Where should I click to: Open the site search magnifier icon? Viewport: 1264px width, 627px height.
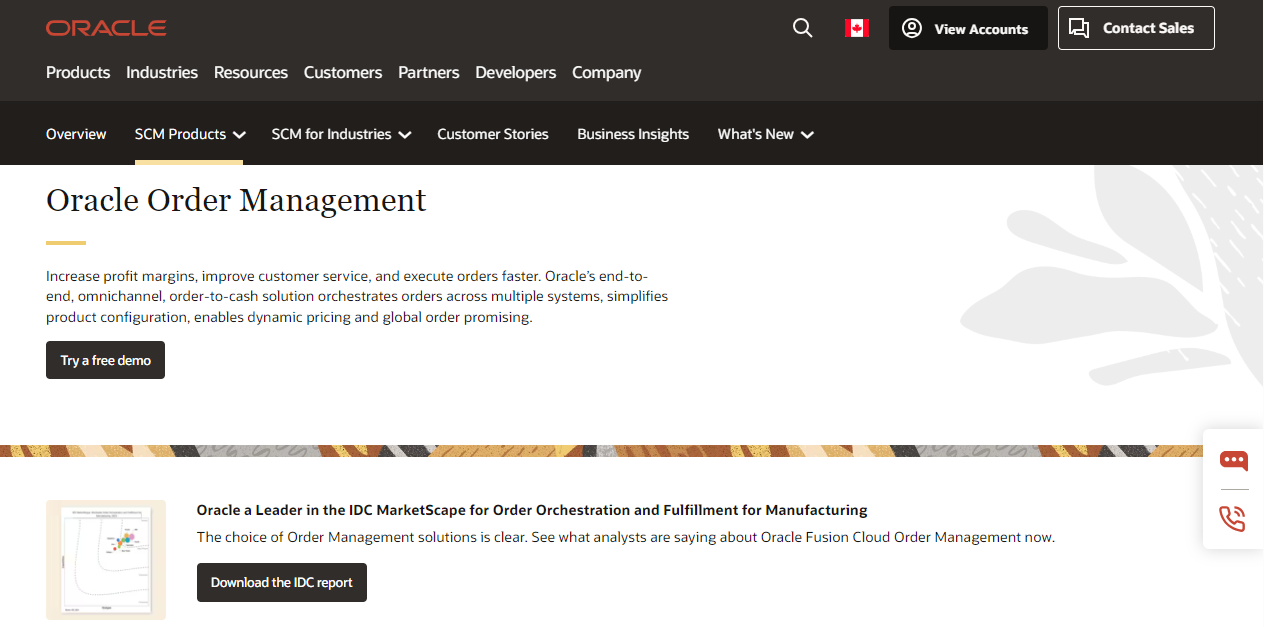802,28
